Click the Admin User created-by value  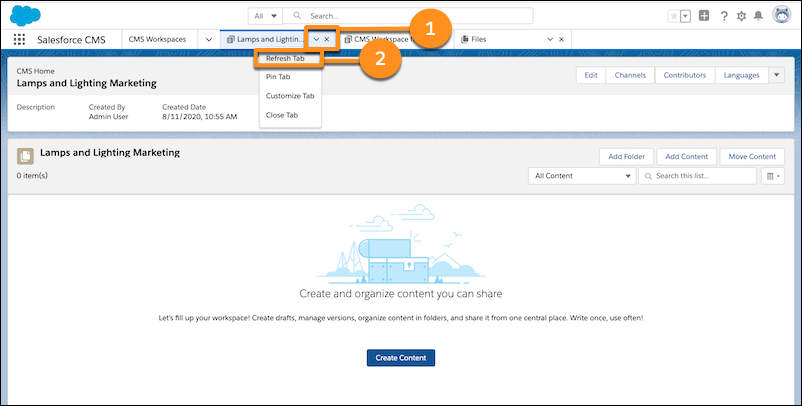pyautogui.click(x=108, y=117)
